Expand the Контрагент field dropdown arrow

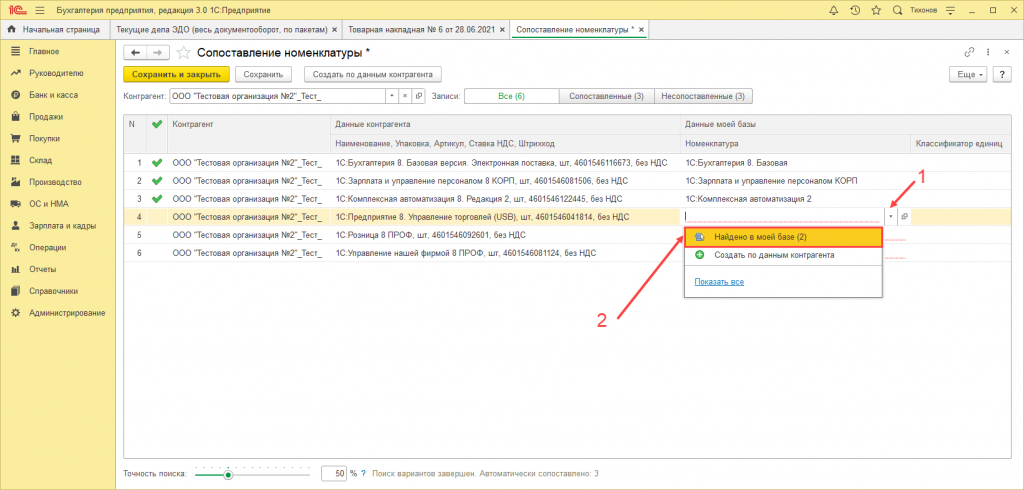[x=392, y=96]
